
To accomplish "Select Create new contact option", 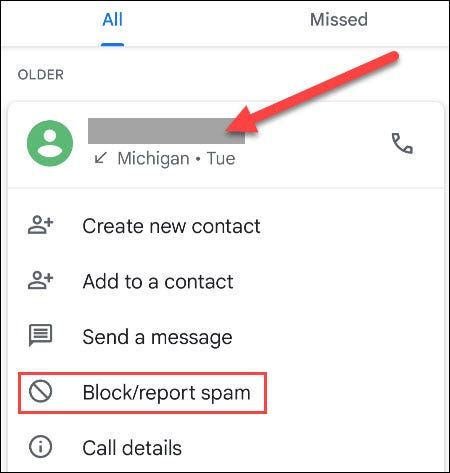I will point(171,226).
